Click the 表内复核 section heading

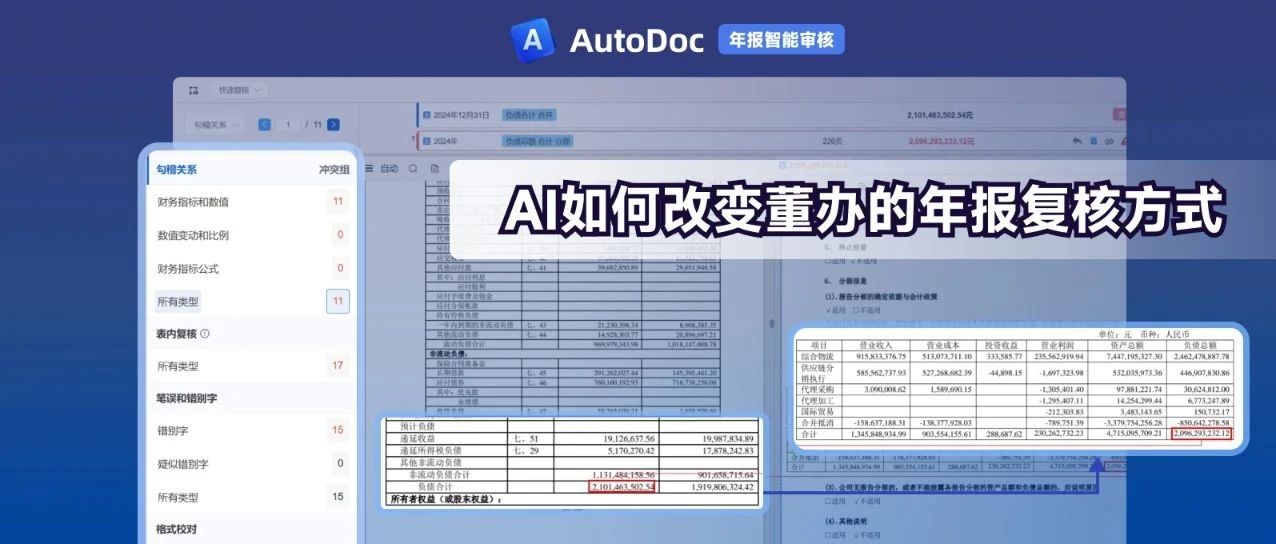click(177, 333)
